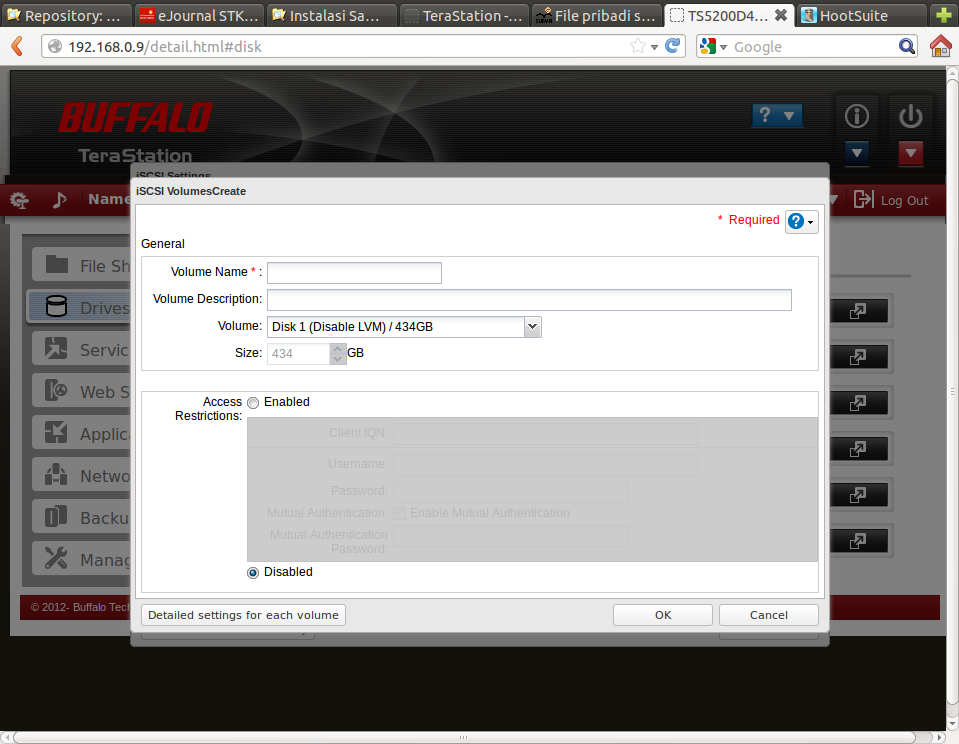Screen dimensions: 959x744
Task: Click the Volume Description field
Action: point(529,300)
